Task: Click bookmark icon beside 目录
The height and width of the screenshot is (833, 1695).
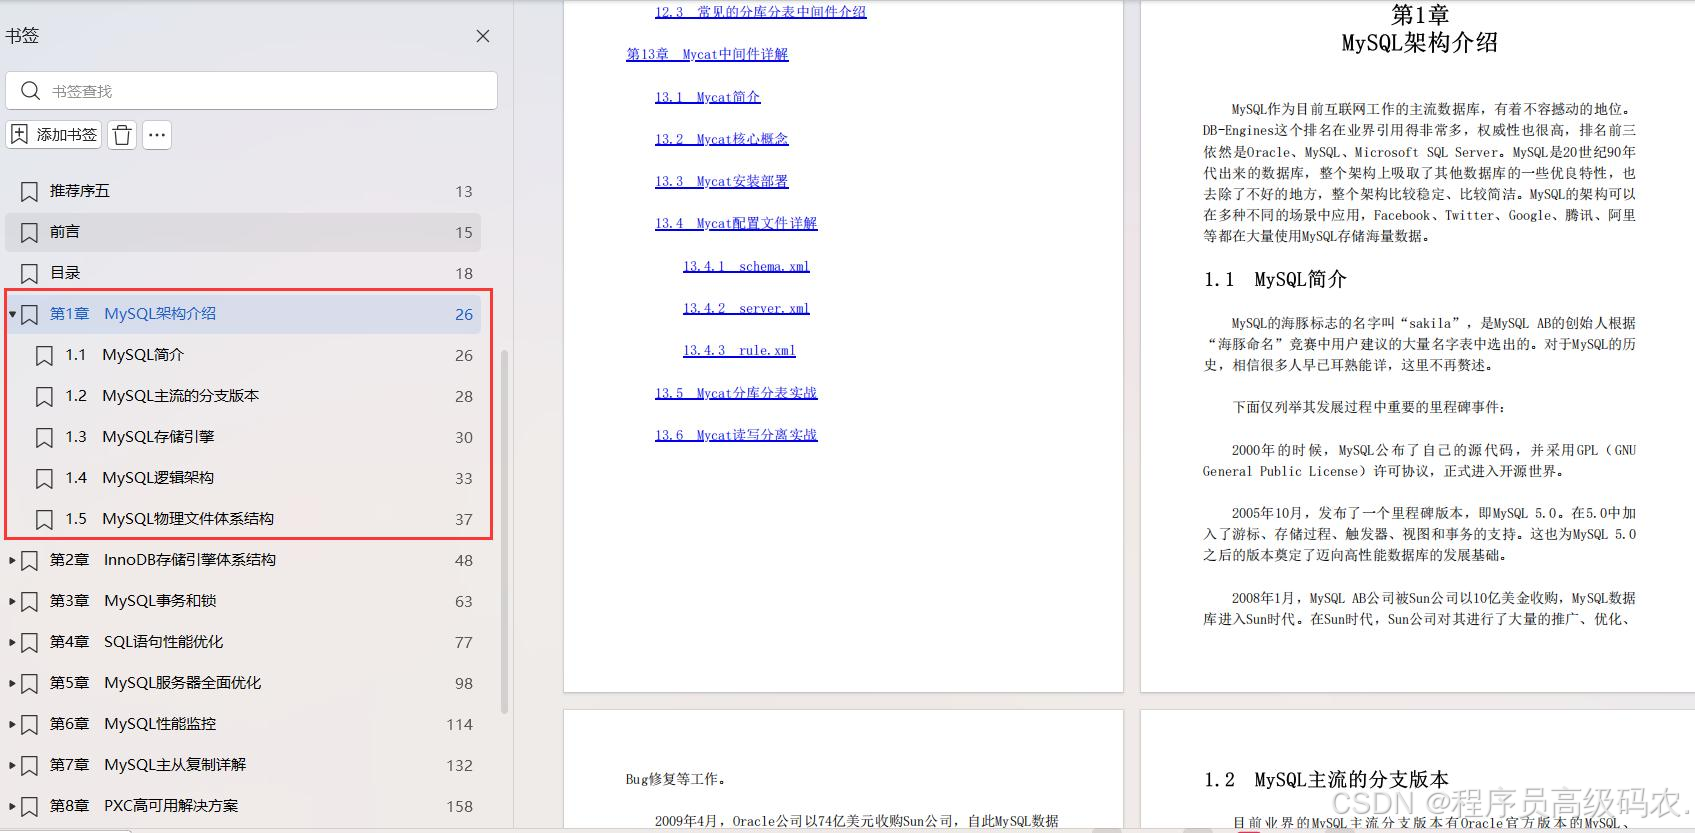Action: (30, 273)
